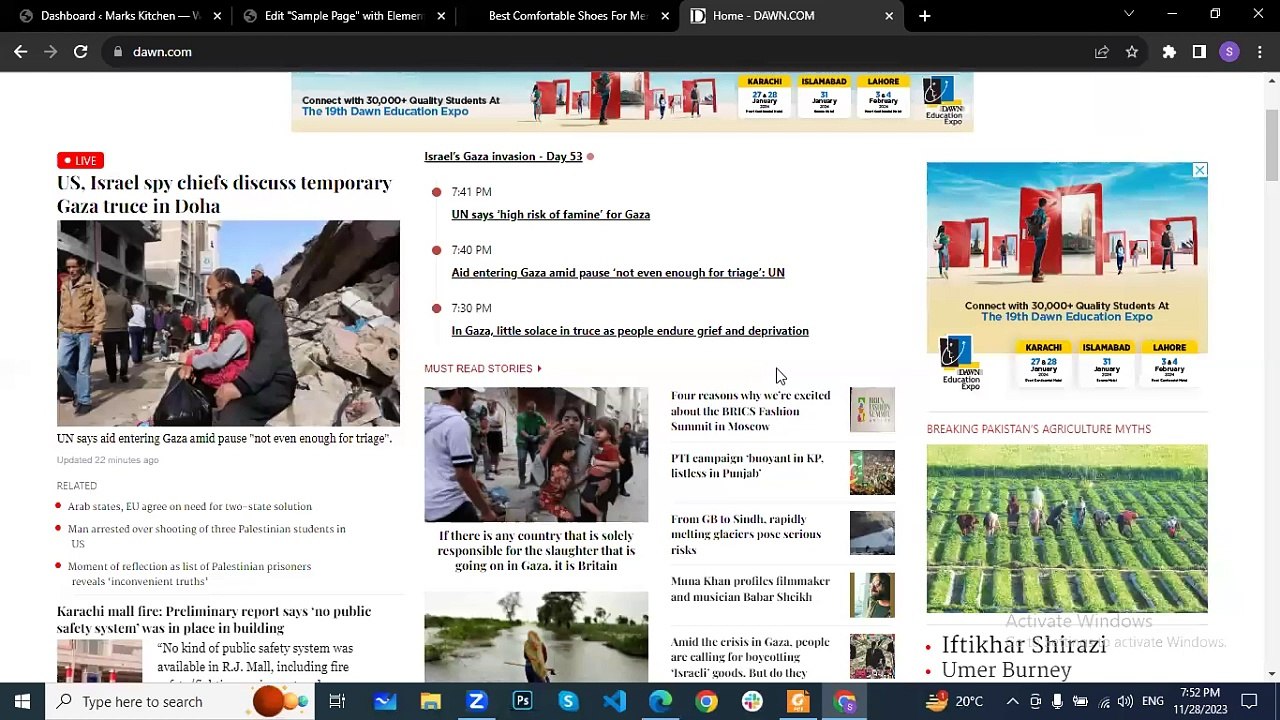Open 'Aid entering Gaza amid pause' live update
This screenshot has width=1280, height=720.
click(x=618, y=272)
